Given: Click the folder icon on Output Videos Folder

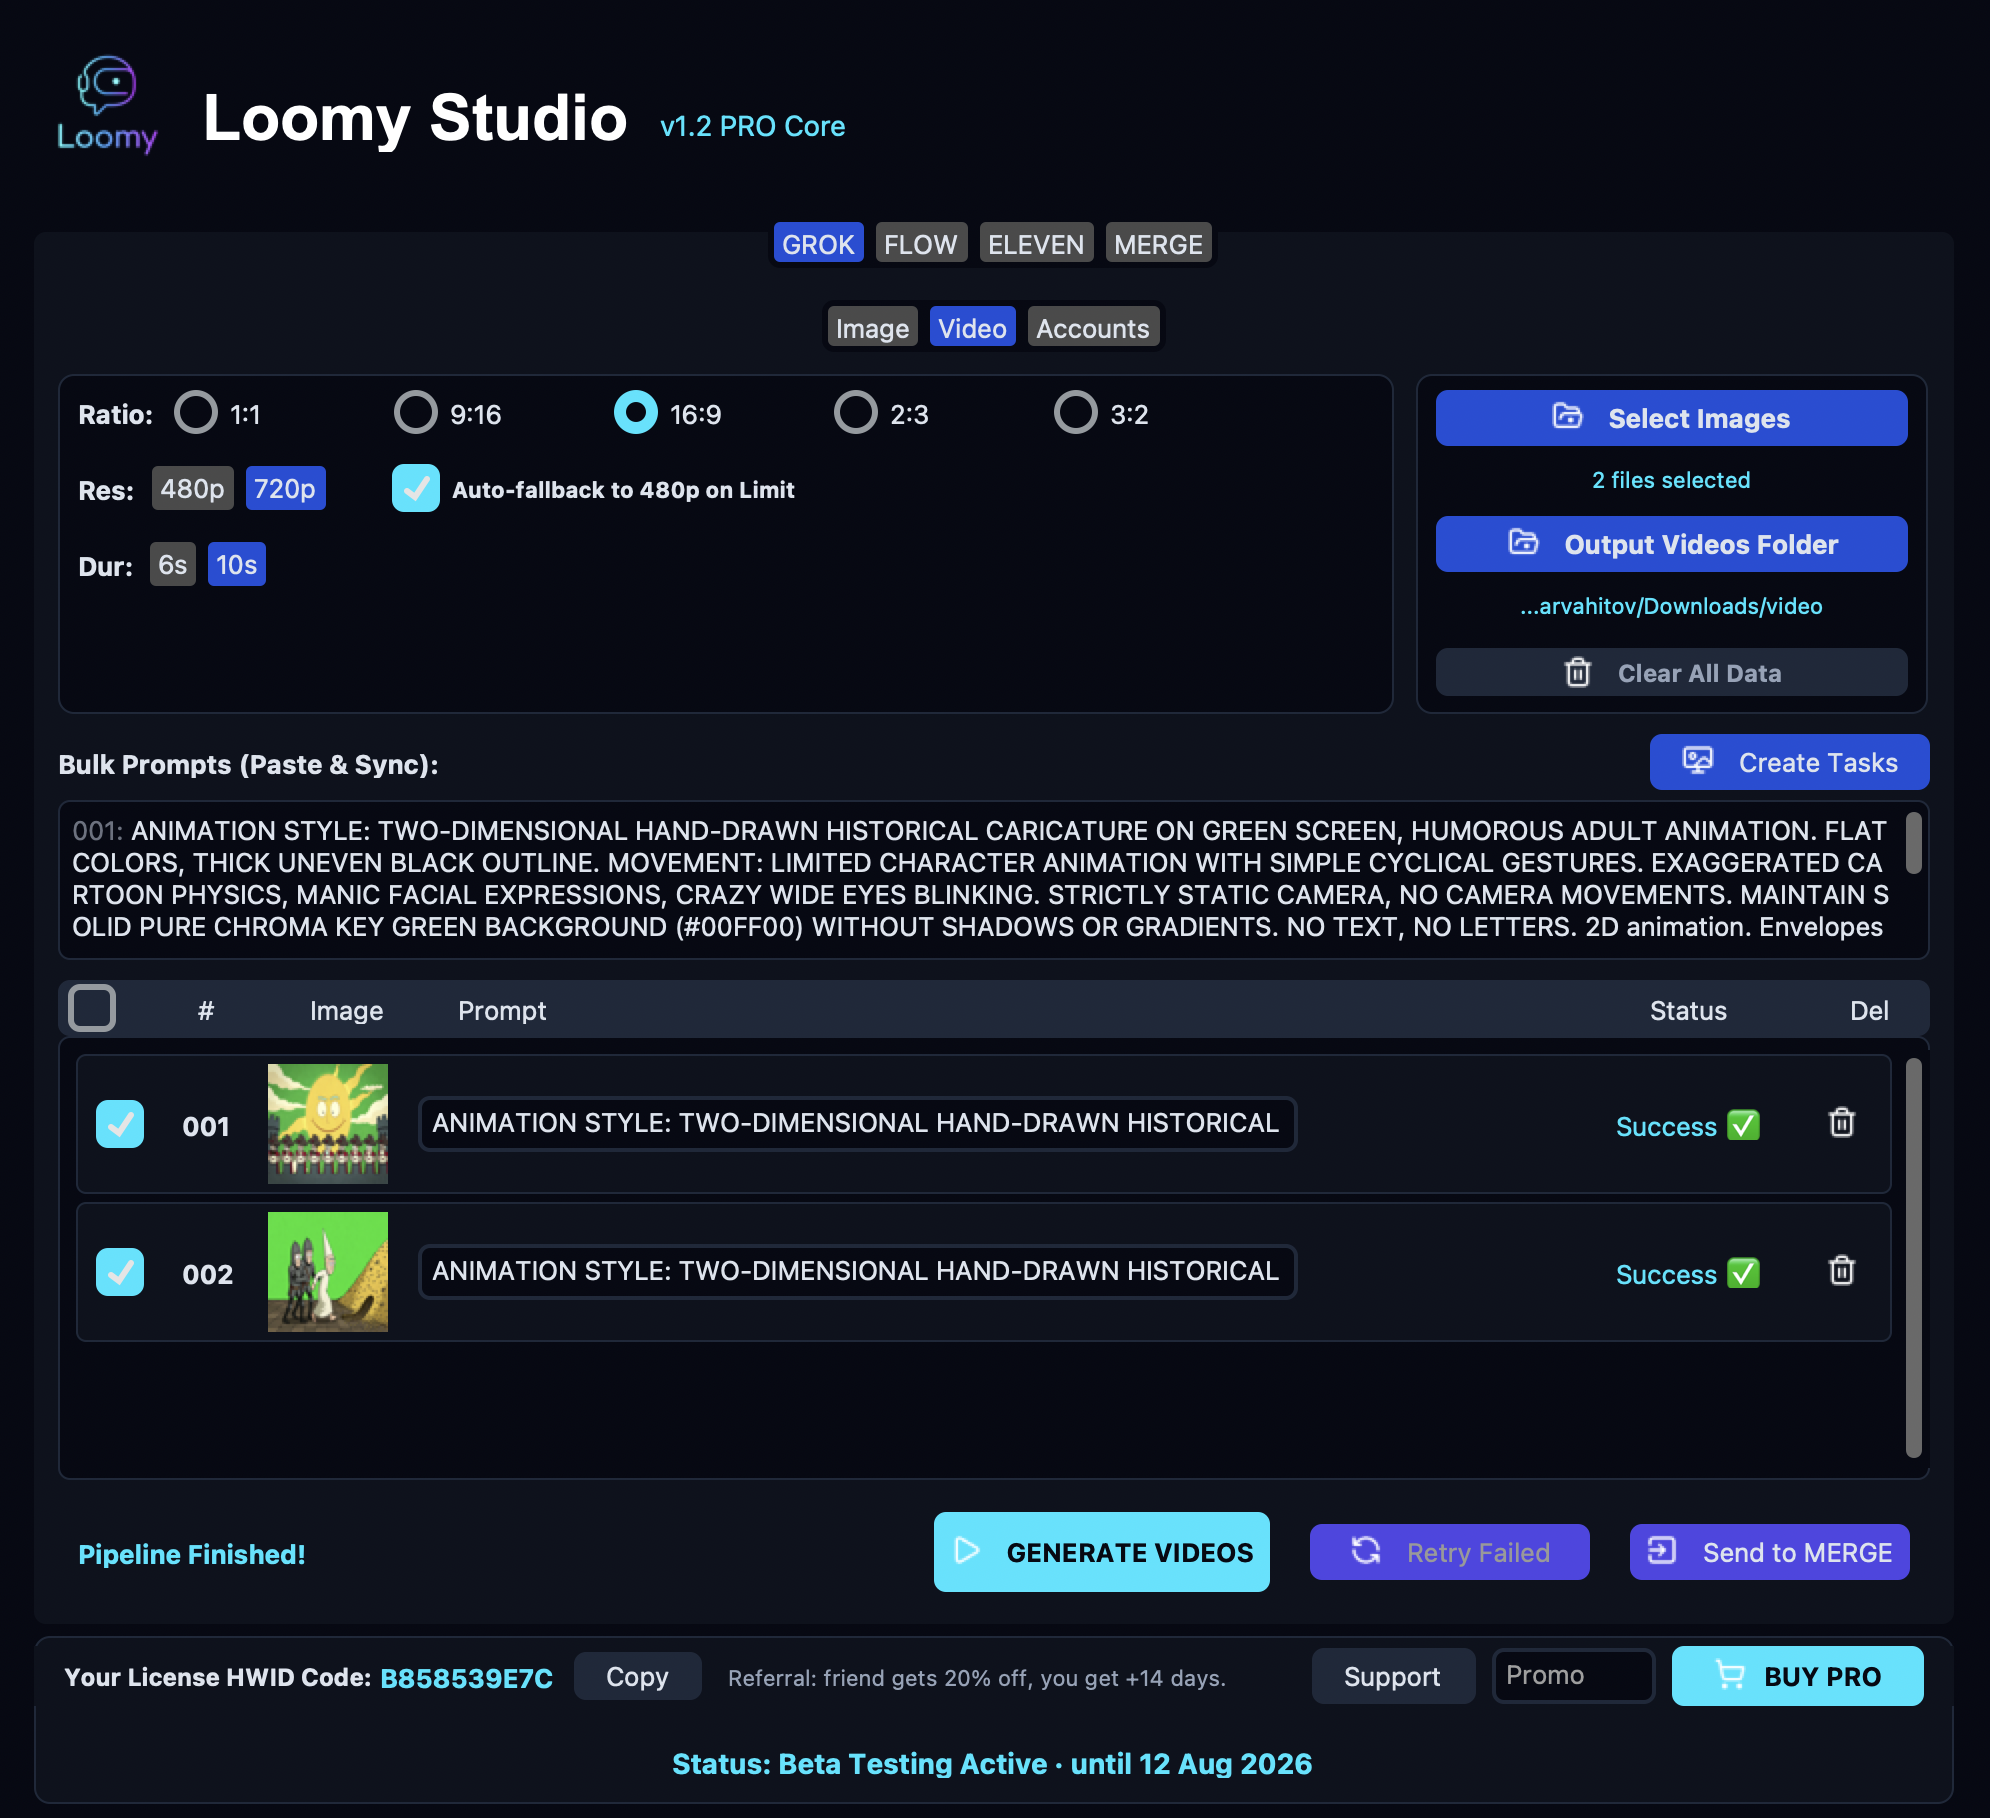Looking at the screenshot, I should point(1523,543).
